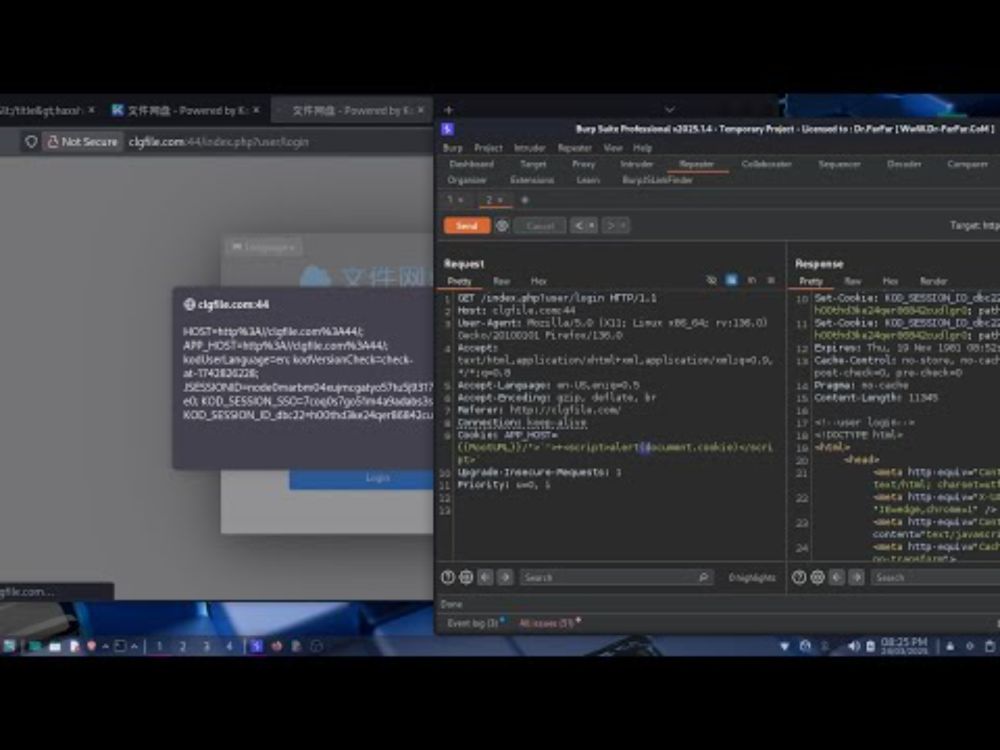This screenshot has height=750, width=1000.
Task: Open history dropdown beside the forward arrow
Action: (x=624, y=226)
